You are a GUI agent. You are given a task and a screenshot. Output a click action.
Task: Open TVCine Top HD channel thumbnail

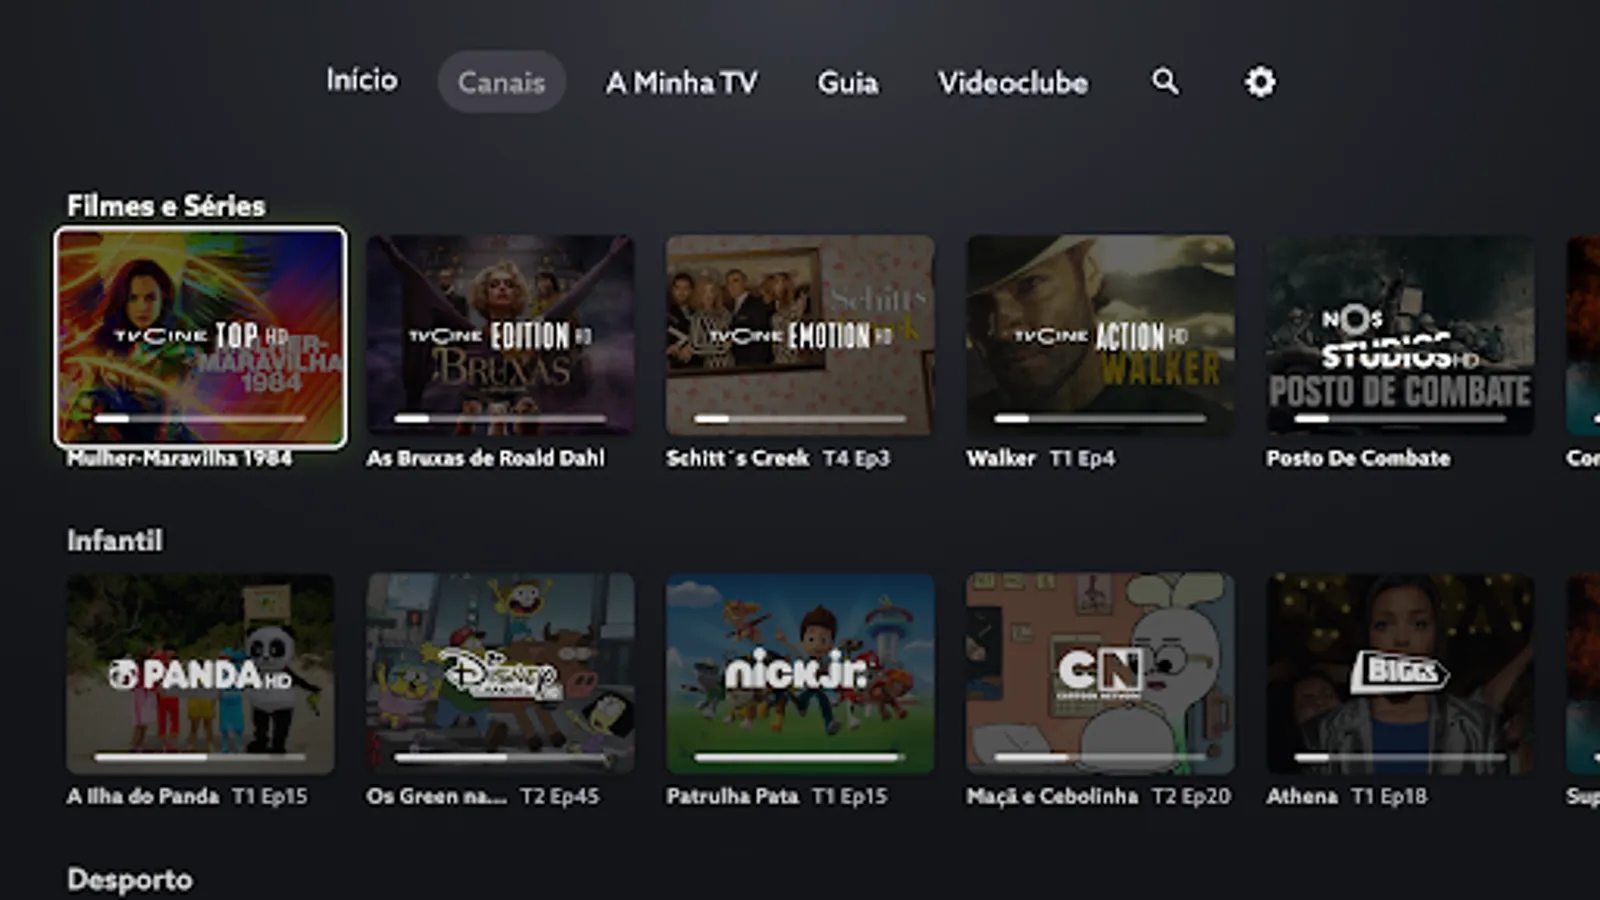[x=201, y=336]
